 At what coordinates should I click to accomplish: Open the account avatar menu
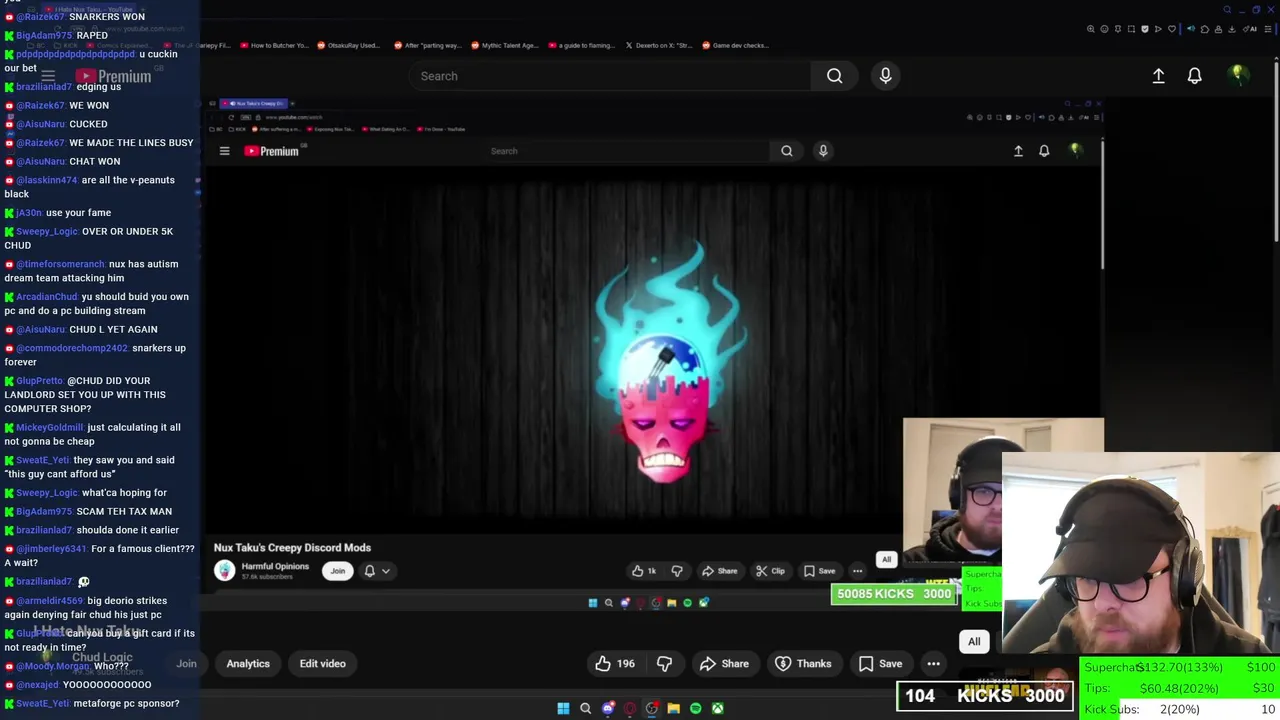coord(1237,75)
